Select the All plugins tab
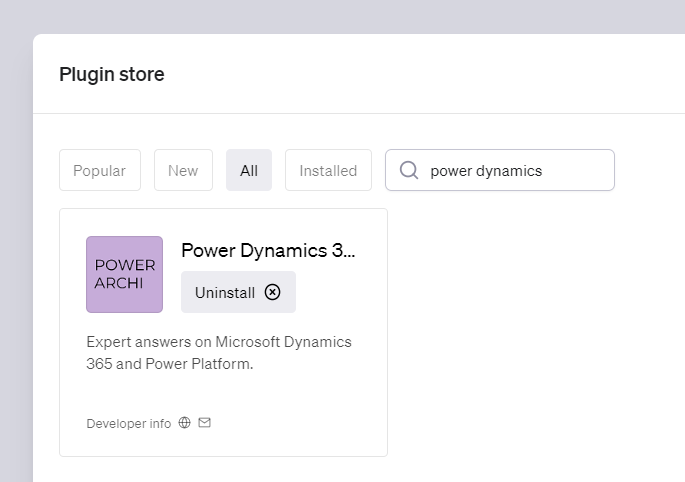The height and width of the screenshot is (482, 685). tap(249, 170)
